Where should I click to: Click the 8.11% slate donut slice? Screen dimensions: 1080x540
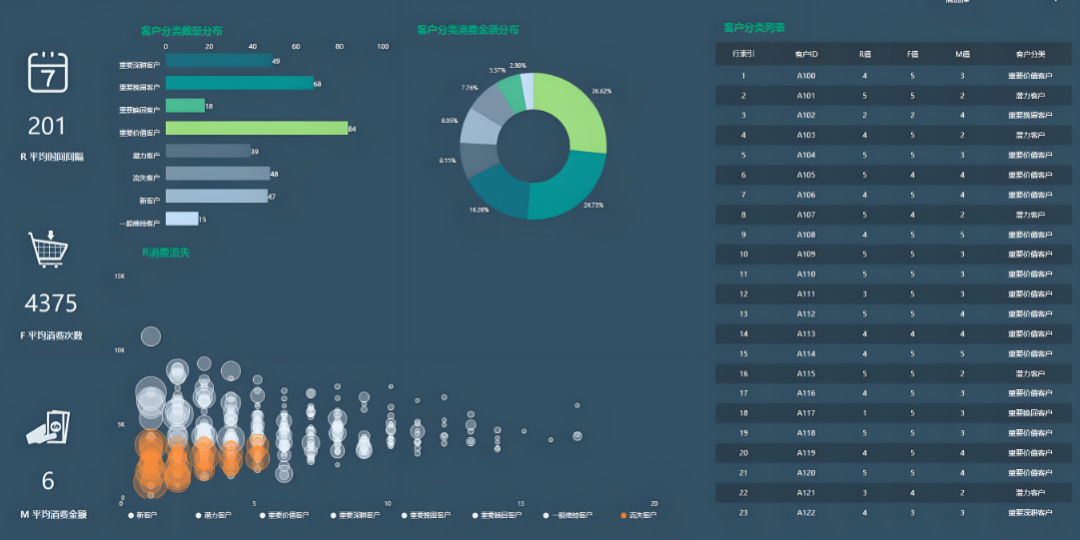click(x=477, y=158)
